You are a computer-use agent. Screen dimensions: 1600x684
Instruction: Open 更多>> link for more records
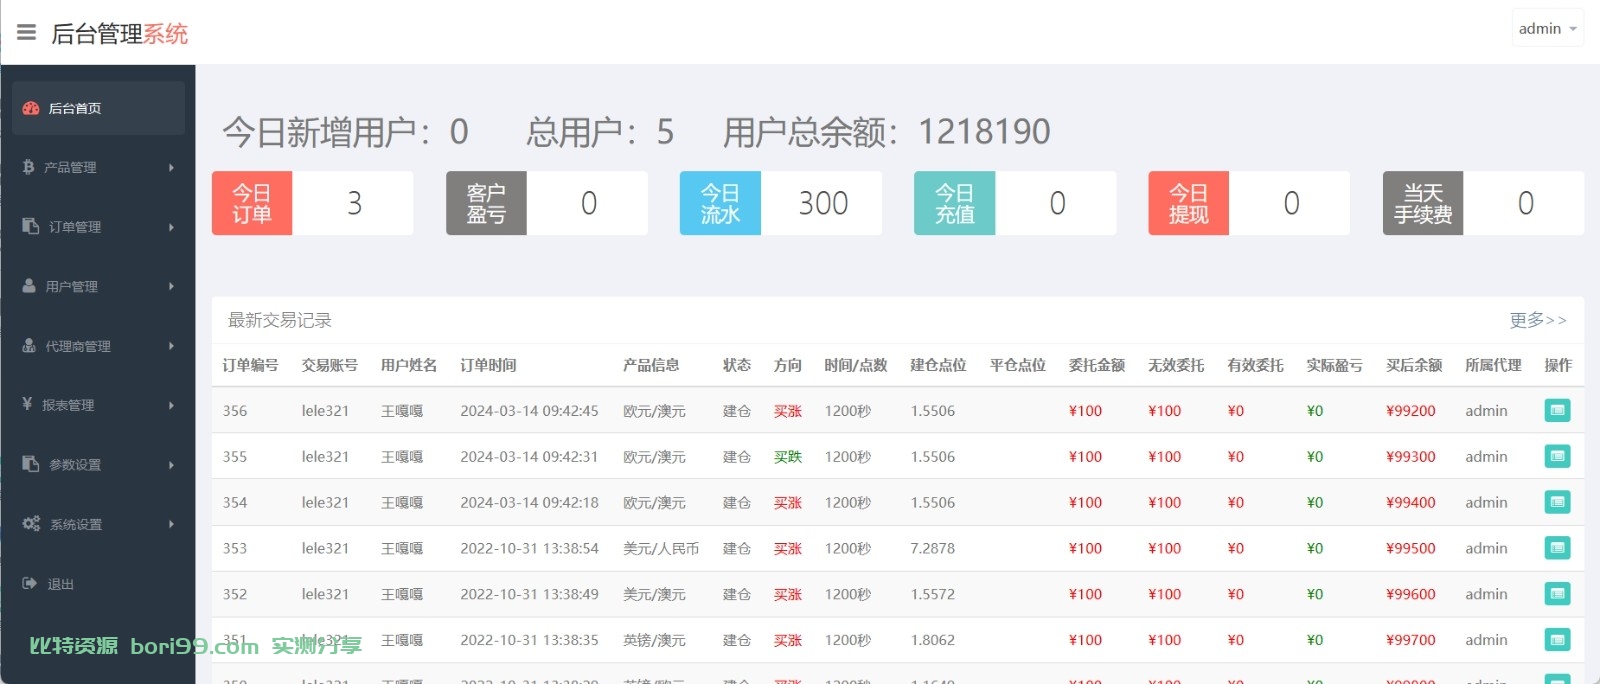1538,320
